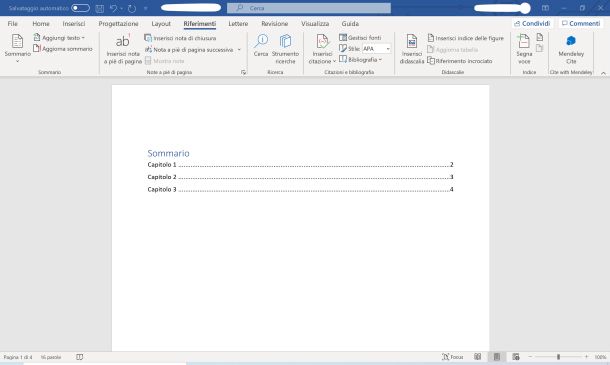
Task: Switch to the Revisione tab
Action: [x=275, y=23]
